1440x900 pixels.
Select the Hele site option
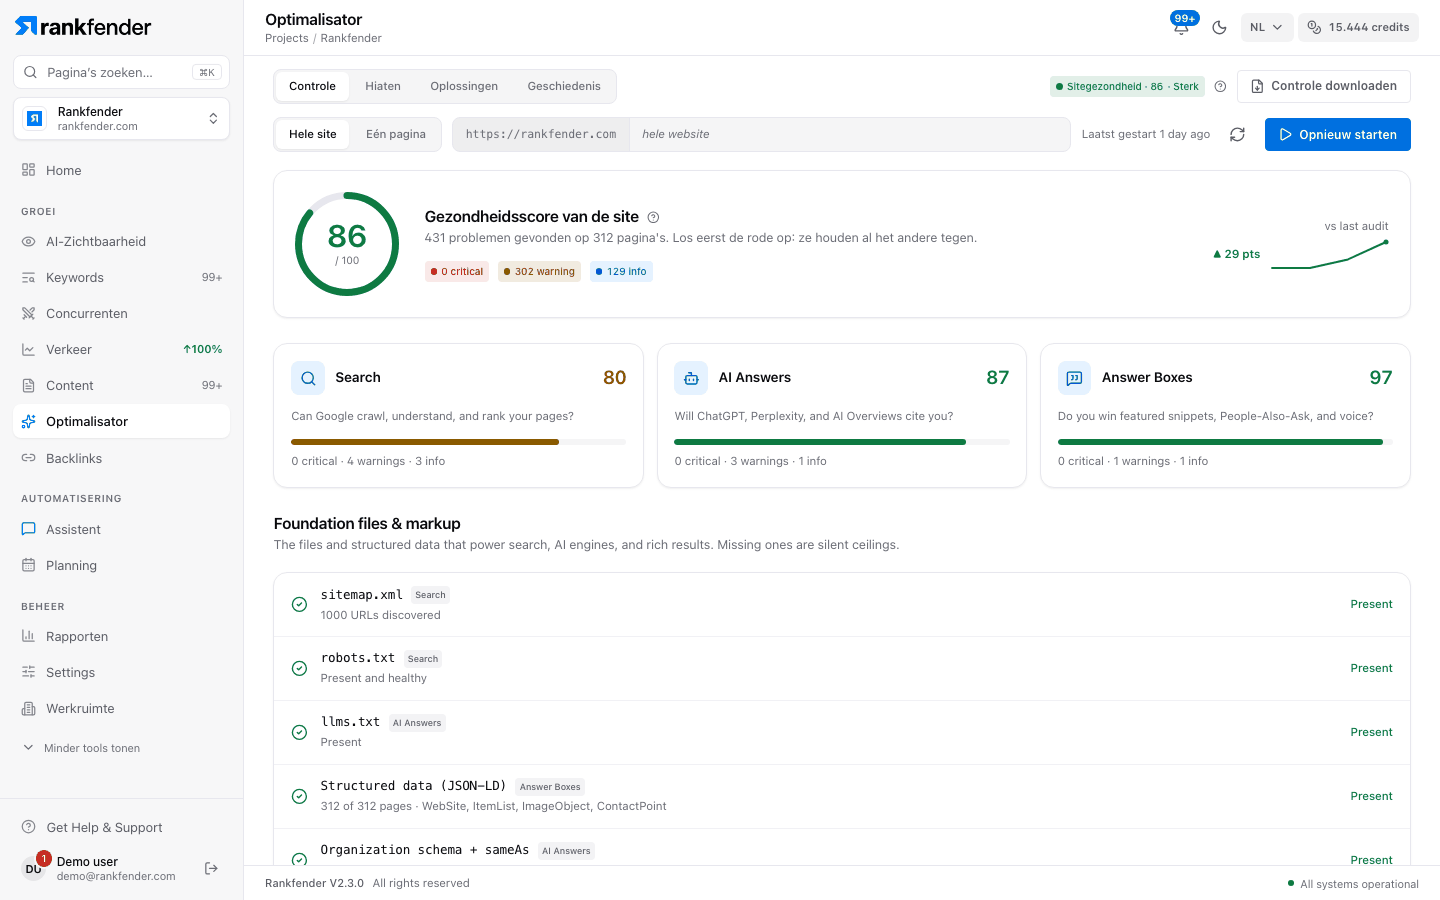313,134
